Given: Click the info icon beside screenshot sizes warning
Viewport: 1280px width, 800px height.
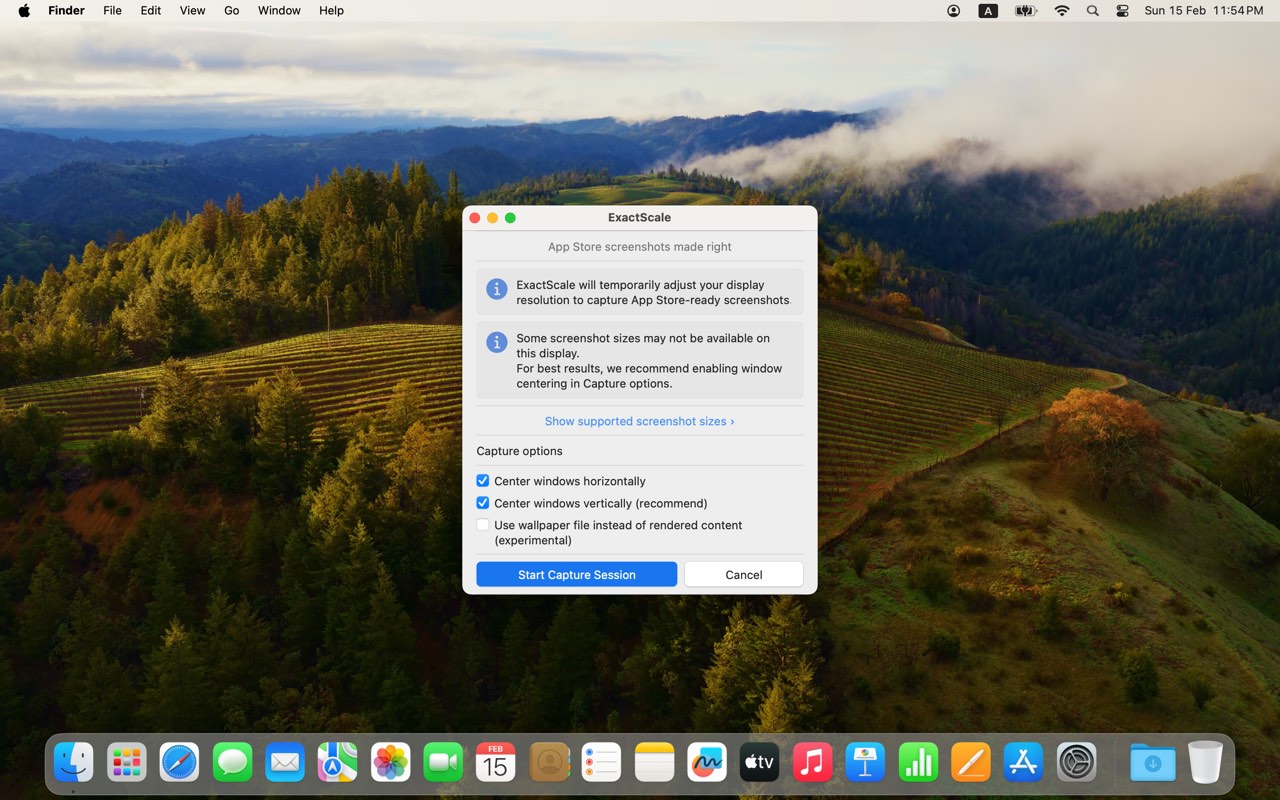Looking at the screenshot, I should [x=496, y=342].
